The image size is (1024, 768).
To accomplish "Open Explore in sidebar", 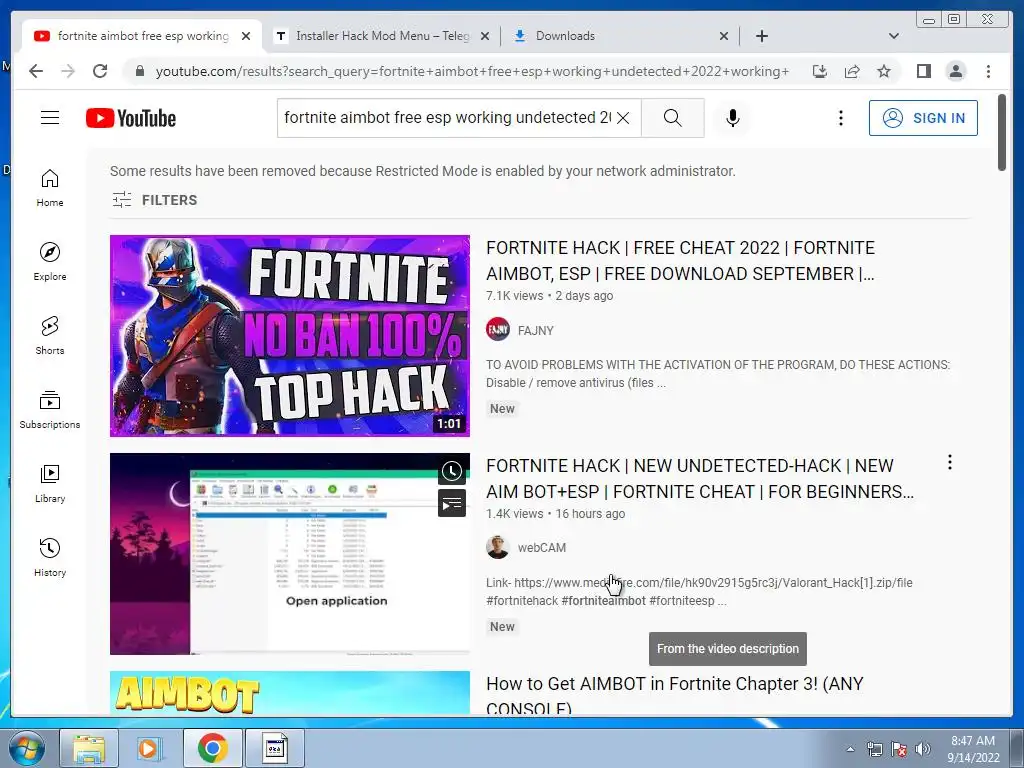I will (x=50, y=262).
